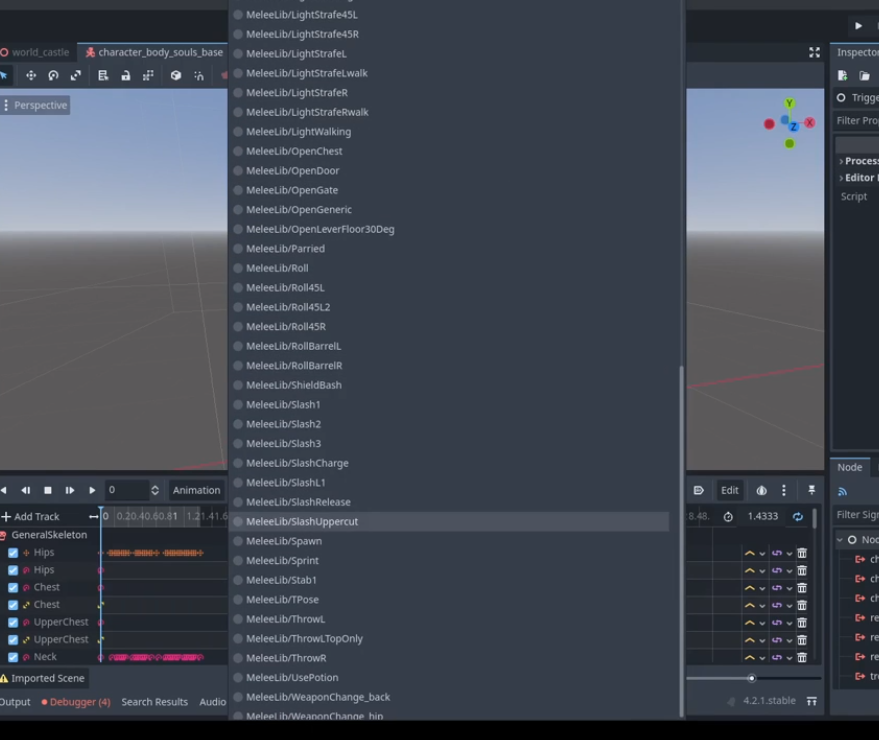Play animation forward from current position
This screenshot has height=740, width=879.
92,491
